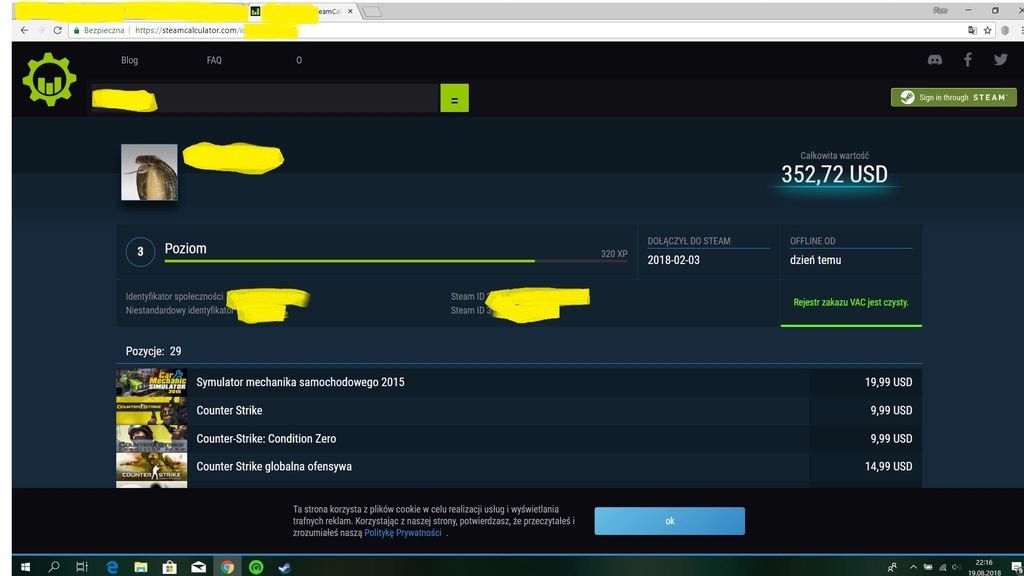This screenshot has width=1024, height=576.
Task: Focus the Steam profile search field
Action: click(x=264, y=98)
